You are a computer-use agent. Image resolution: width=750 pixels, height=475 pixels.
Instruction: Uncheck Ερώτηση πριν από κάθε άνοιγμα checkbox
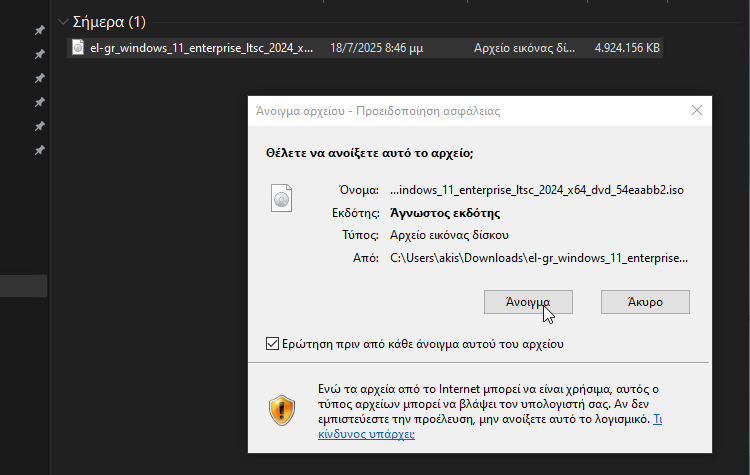(x=272, y=343)
